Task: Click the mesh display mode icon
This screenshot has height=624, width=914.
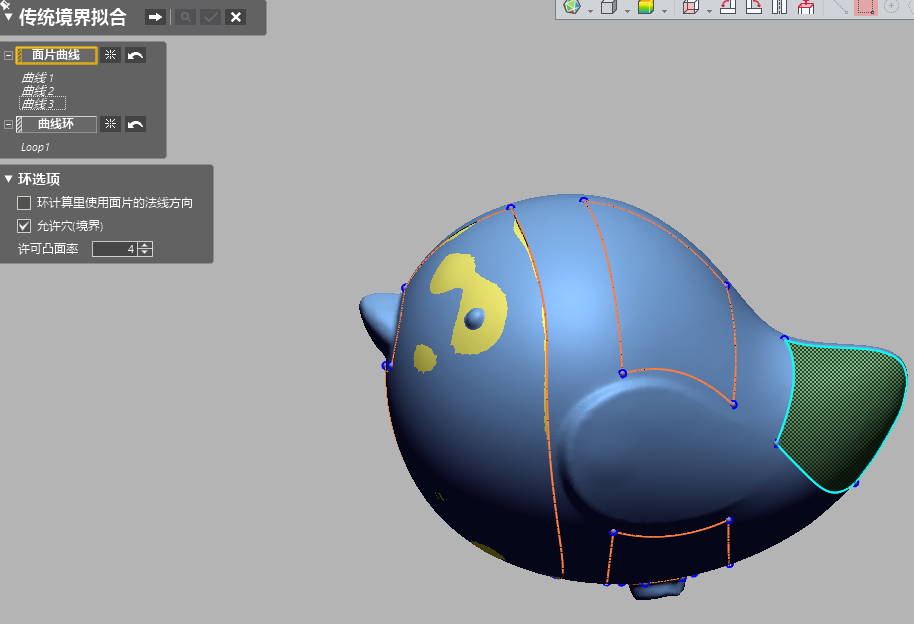Action: pos(572,6)
